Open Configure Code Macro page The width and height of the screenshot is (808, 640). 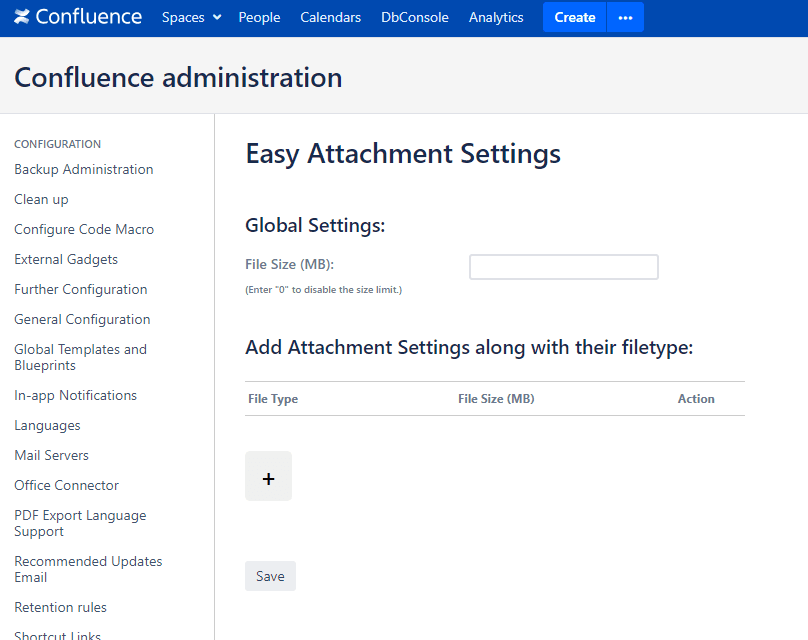[x=84, y=229]
